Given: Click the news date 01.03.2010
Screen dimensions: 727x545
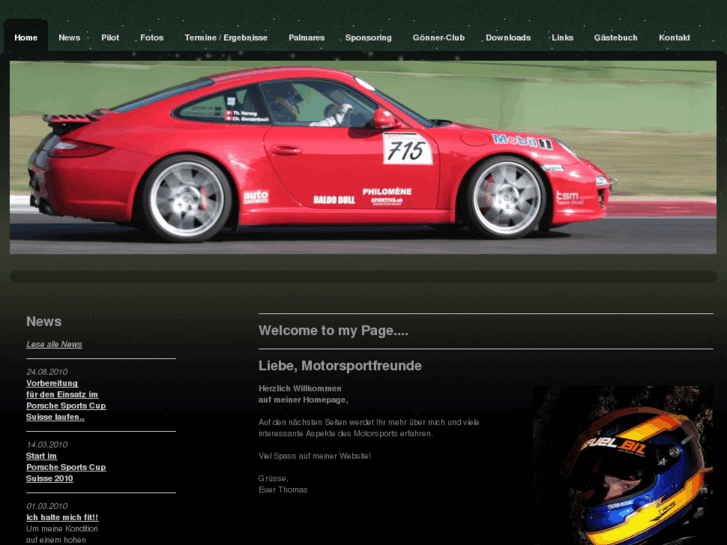Looking at the screenshot, I should point(47,506).
